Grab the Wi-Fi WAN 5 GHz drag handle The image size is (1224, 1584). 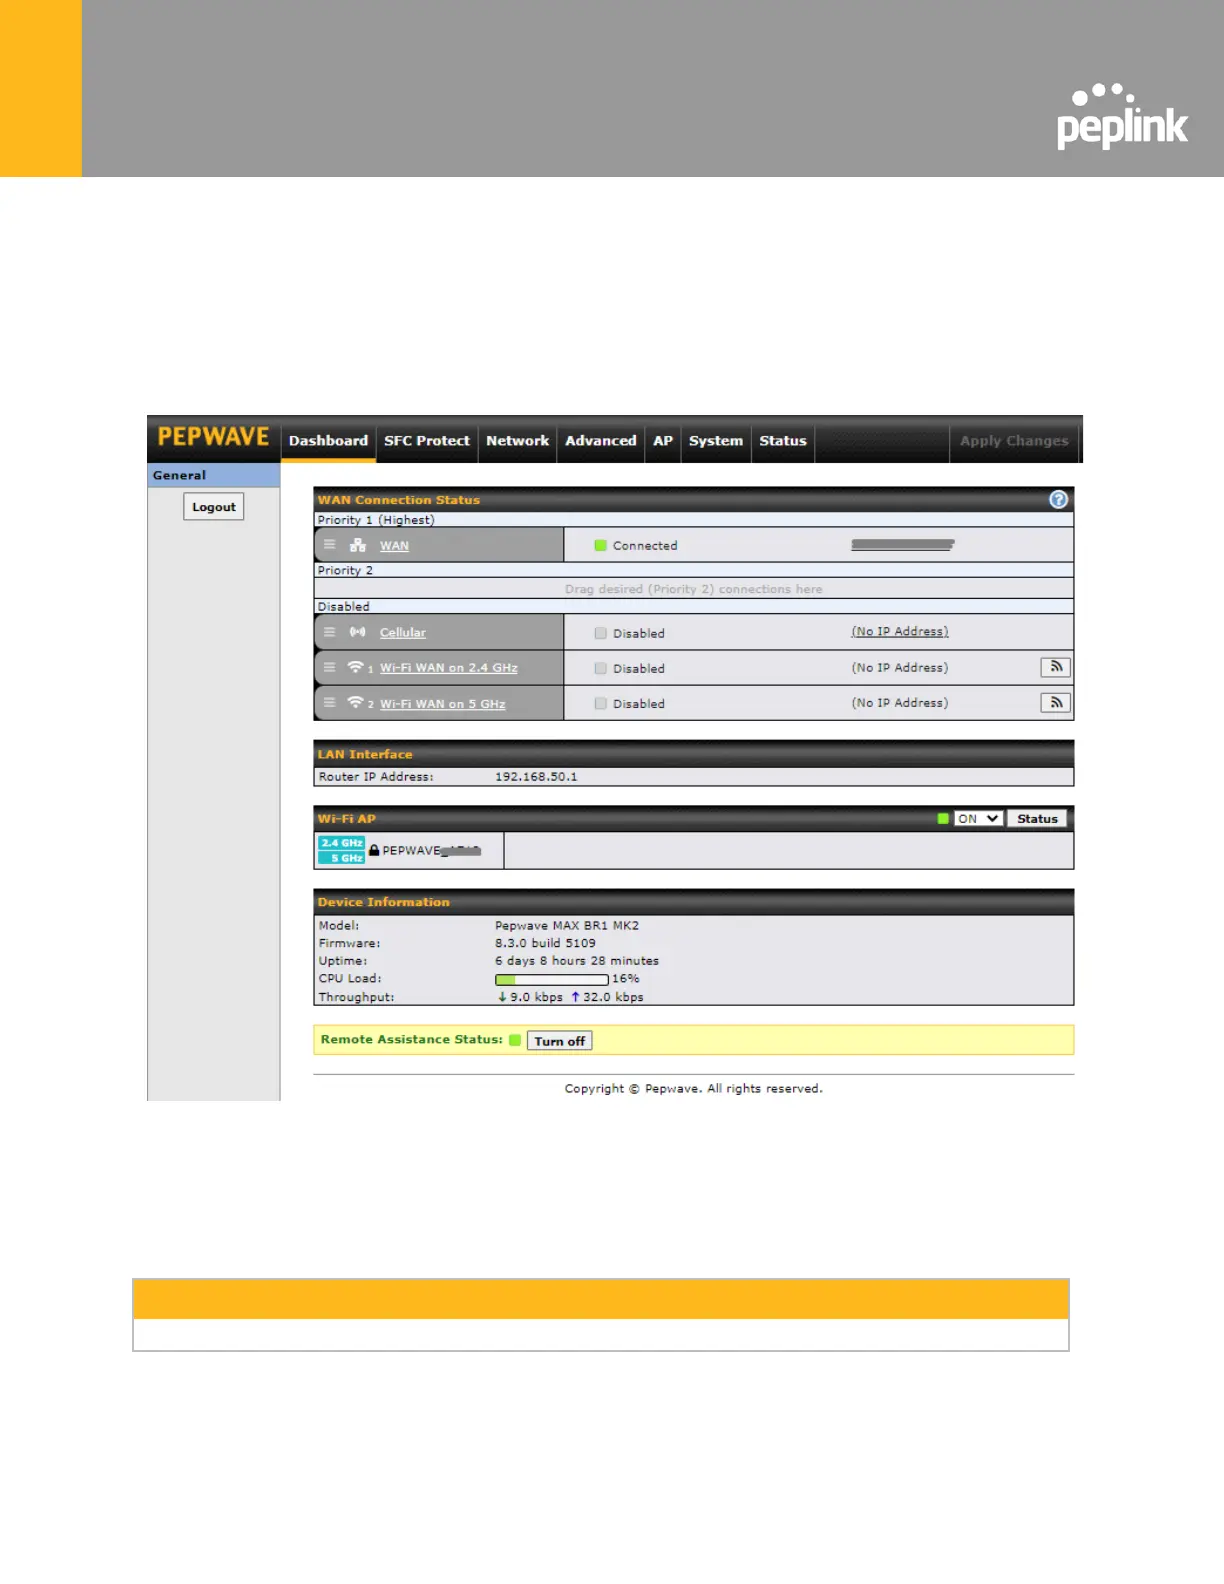[329, 703]
